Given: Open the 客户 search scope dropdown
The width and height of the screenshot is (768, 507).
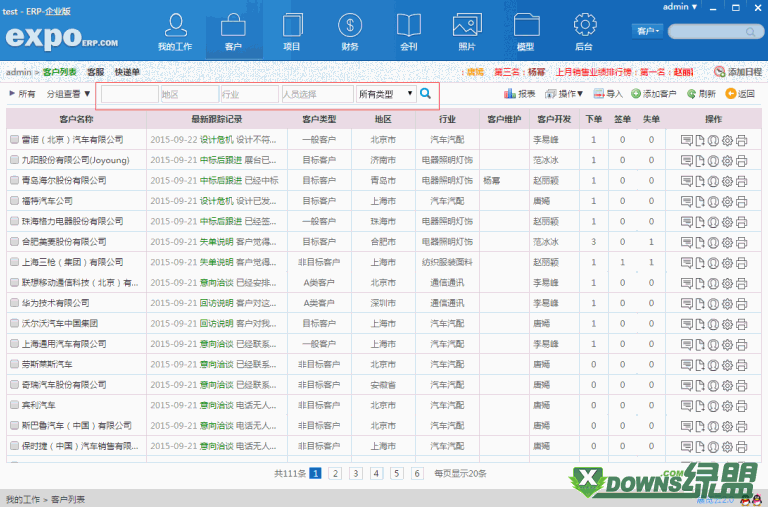Looking at the screenshot, I should click(648, 31).
